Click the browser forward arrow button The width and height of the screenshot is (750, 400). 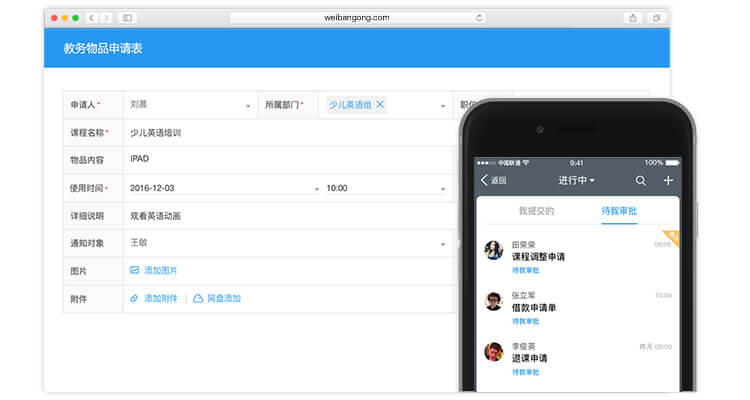pos(105,18)
